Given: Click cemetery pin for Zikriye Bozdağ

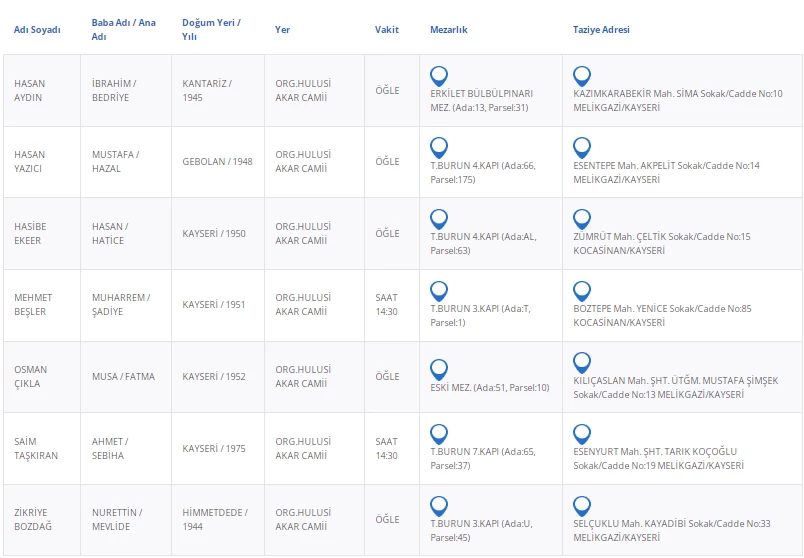Looking at the screenshot, I should [438, 506].
